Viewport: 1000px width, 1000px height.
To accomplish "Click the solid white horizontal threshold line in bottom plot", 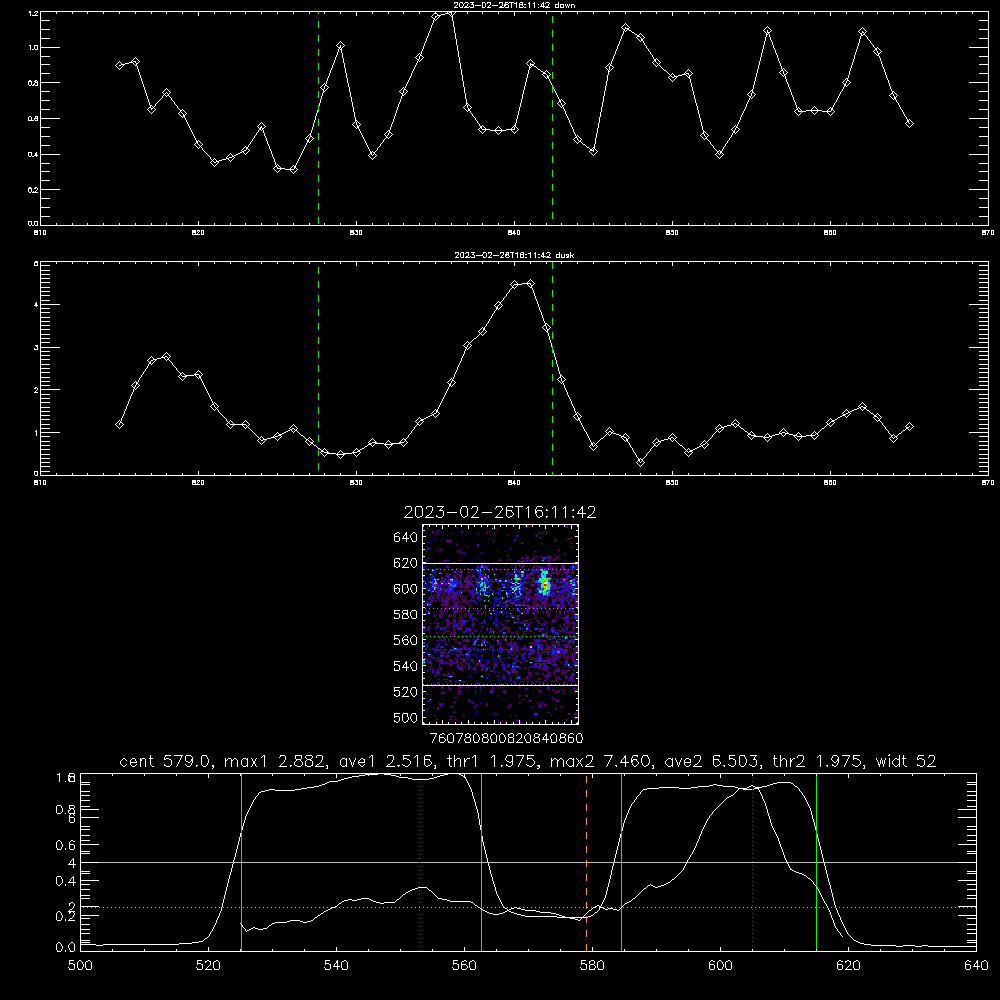I will (528, 862).
